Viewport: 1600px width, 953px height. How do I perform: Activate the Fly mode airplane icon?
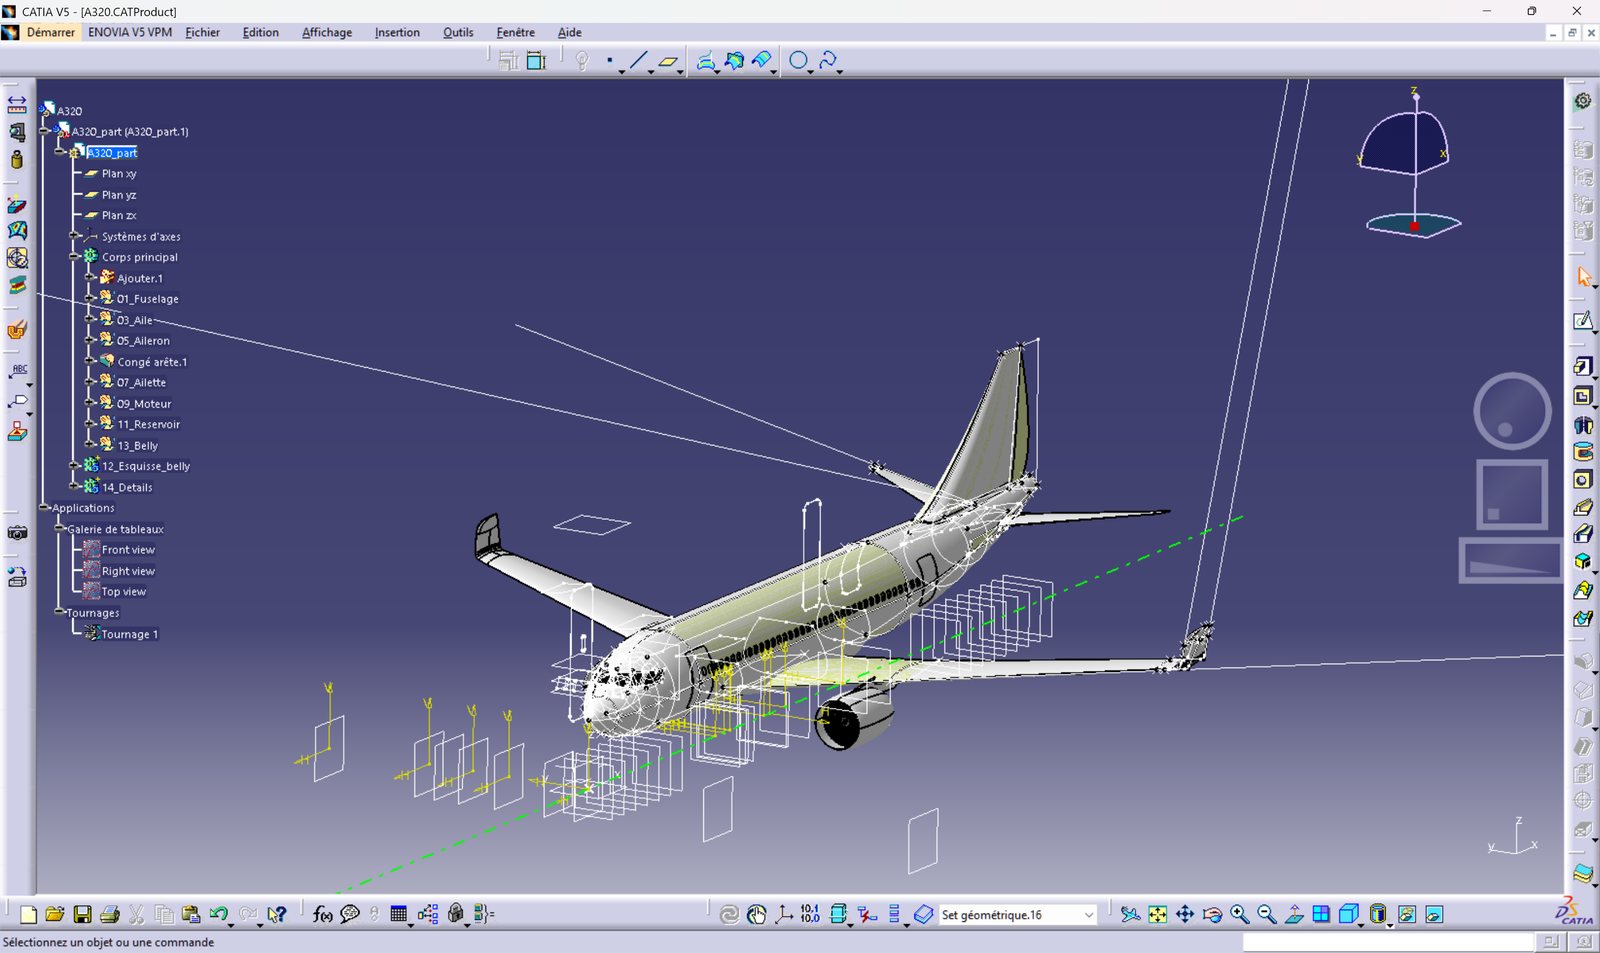click(1130, 914)
